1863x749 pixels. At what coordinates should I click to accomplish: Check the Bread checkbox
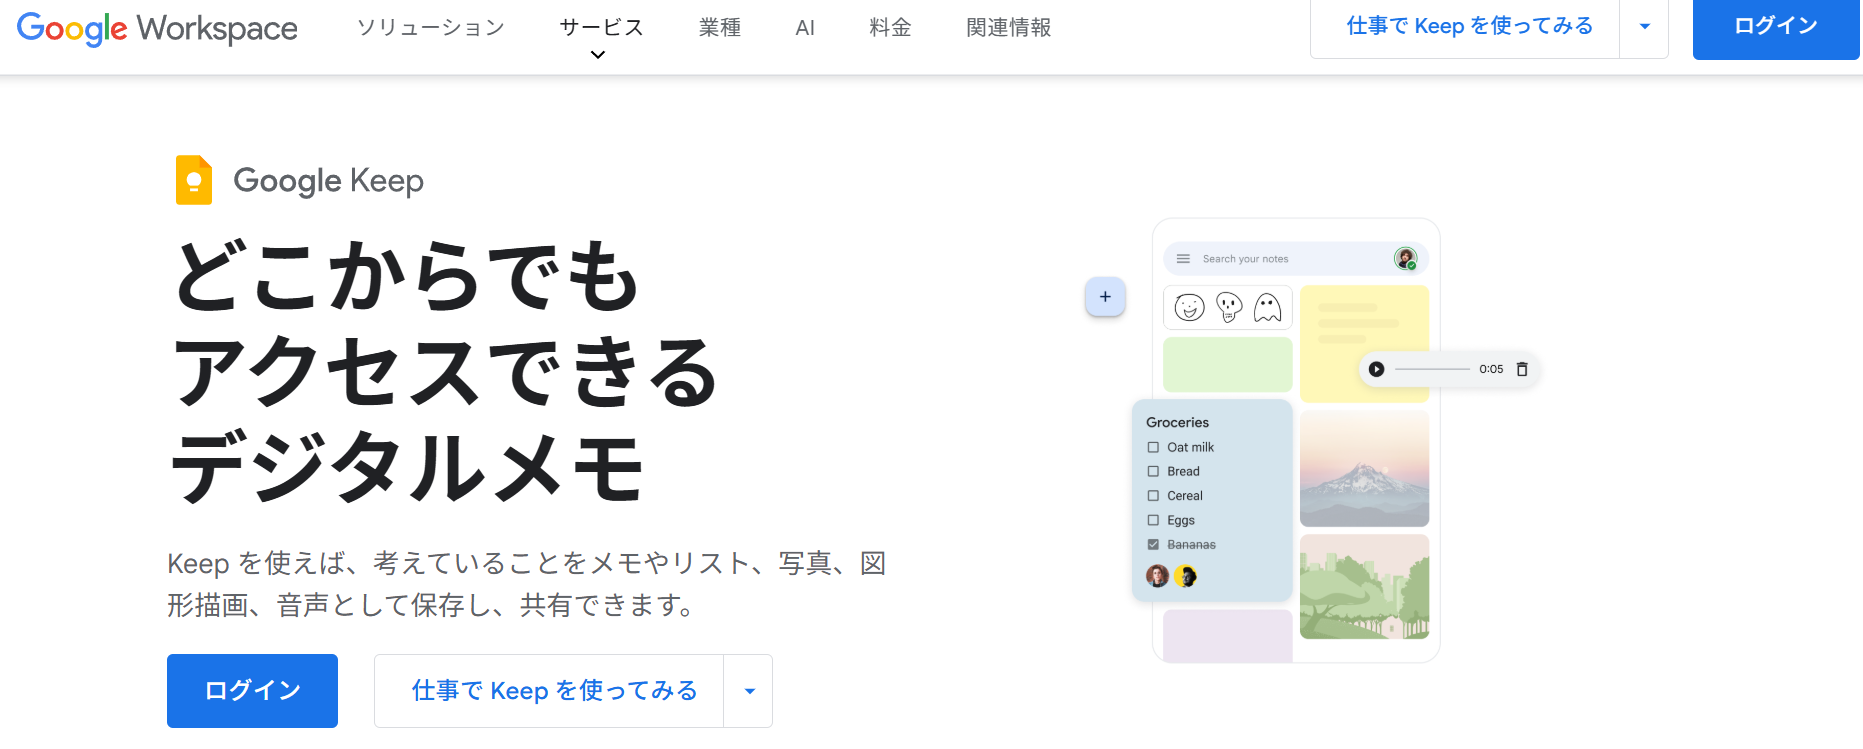(x=1153, y=472)
